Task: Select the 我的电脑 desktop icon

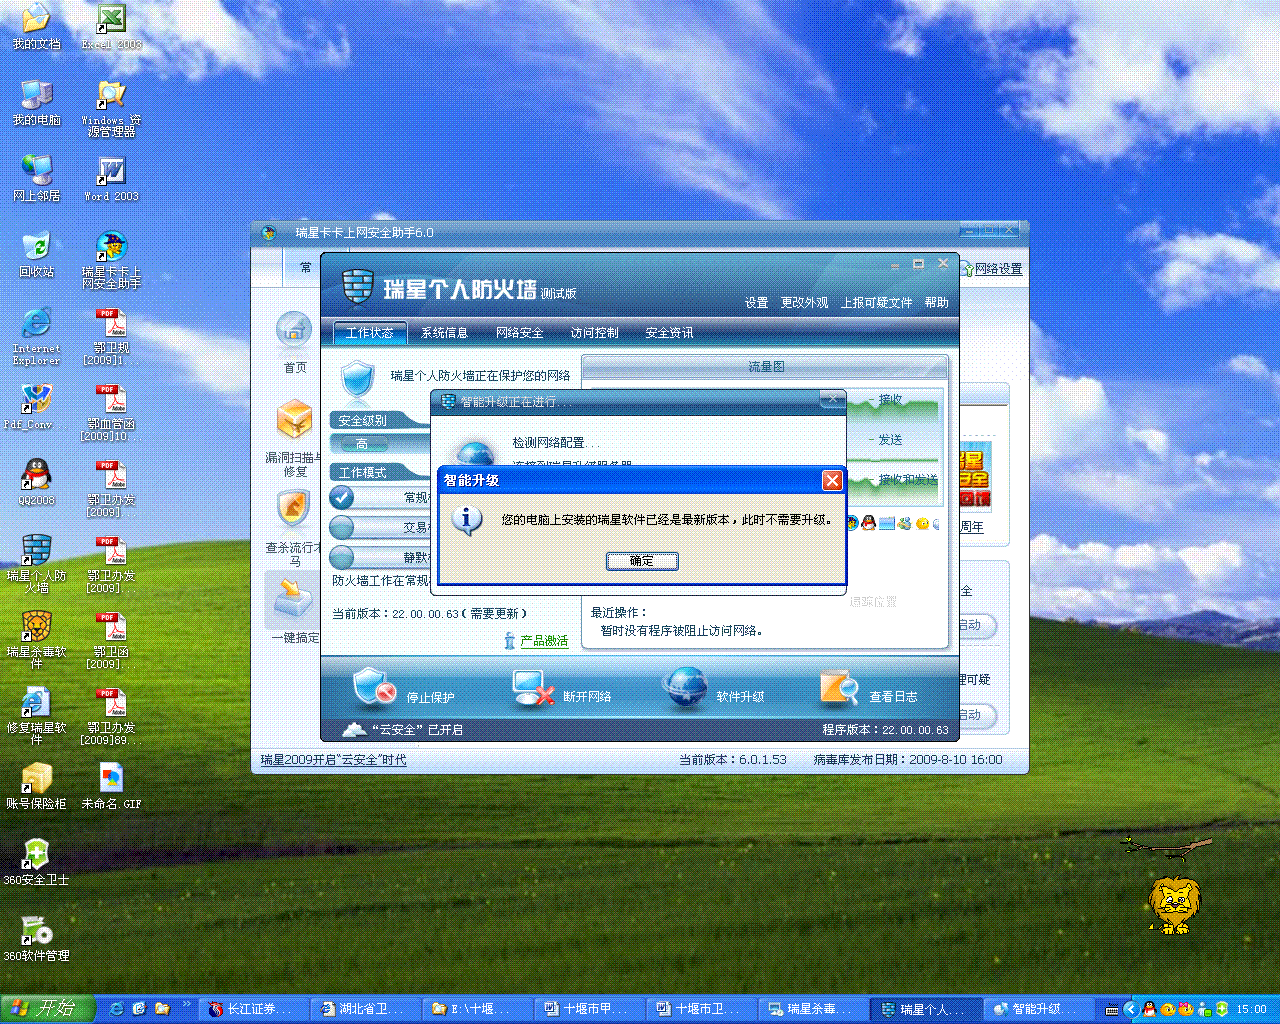Action: pyautogui.click(x=36, y=103)
